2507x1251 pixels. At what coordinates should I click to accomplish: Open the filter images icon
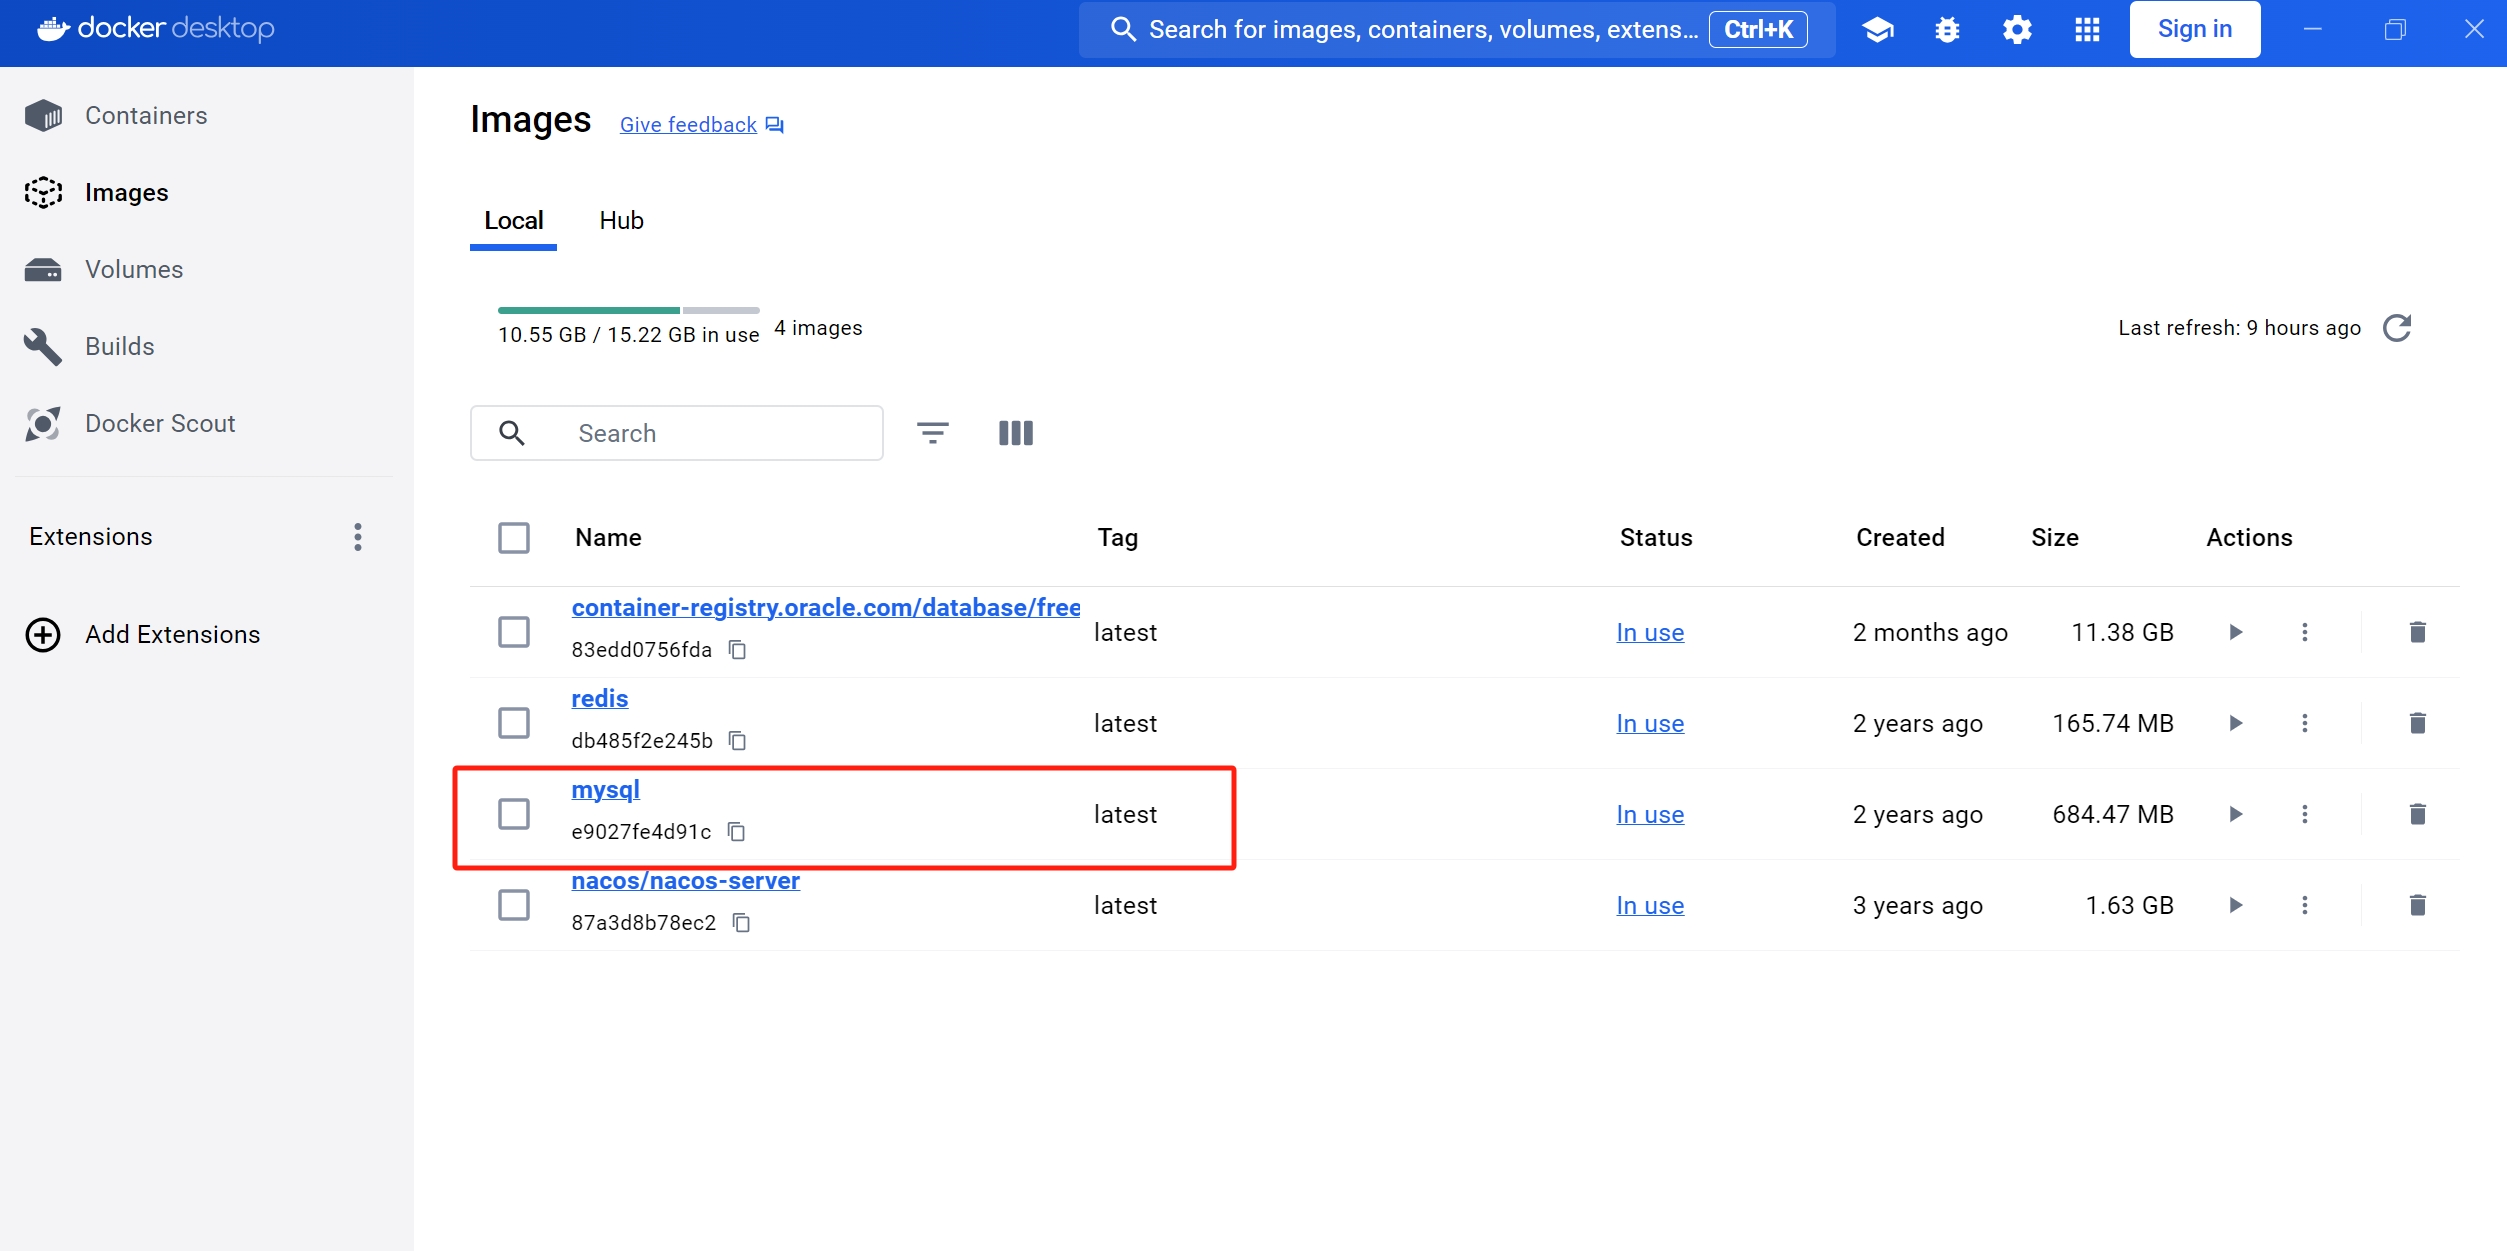932,433
